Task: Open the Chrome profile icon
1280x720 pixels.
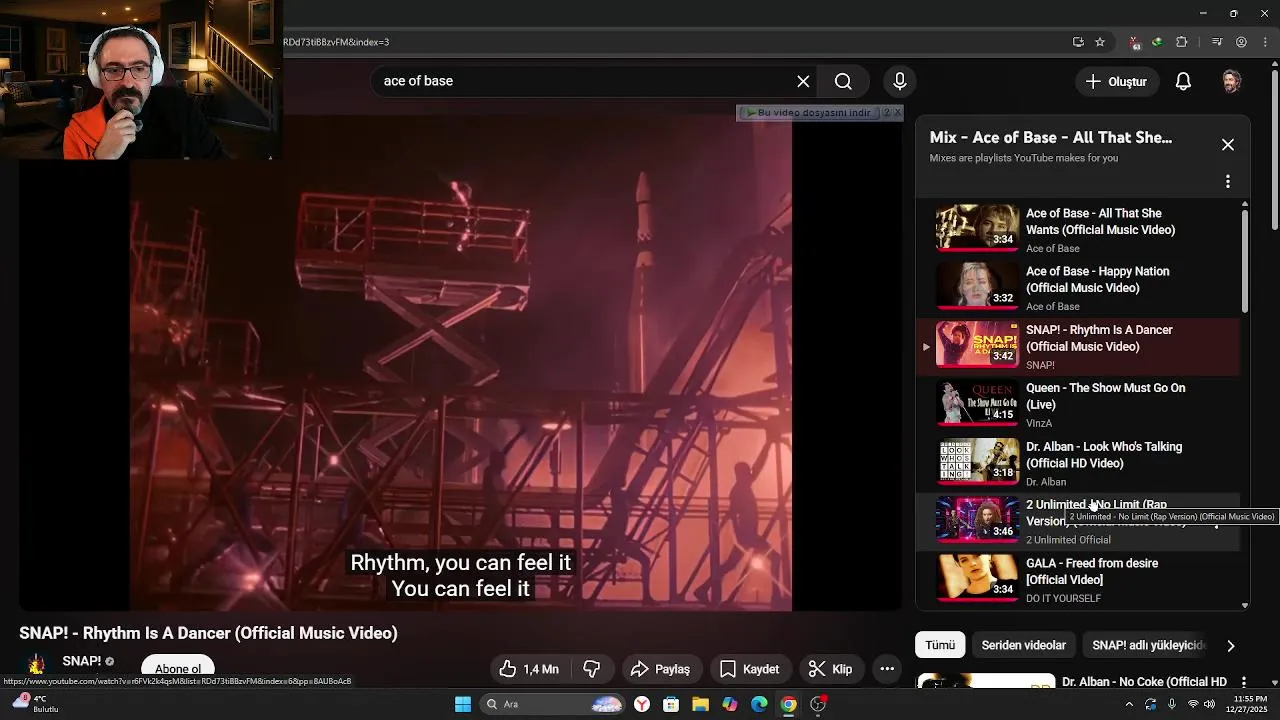Action: coord(1241,42)
